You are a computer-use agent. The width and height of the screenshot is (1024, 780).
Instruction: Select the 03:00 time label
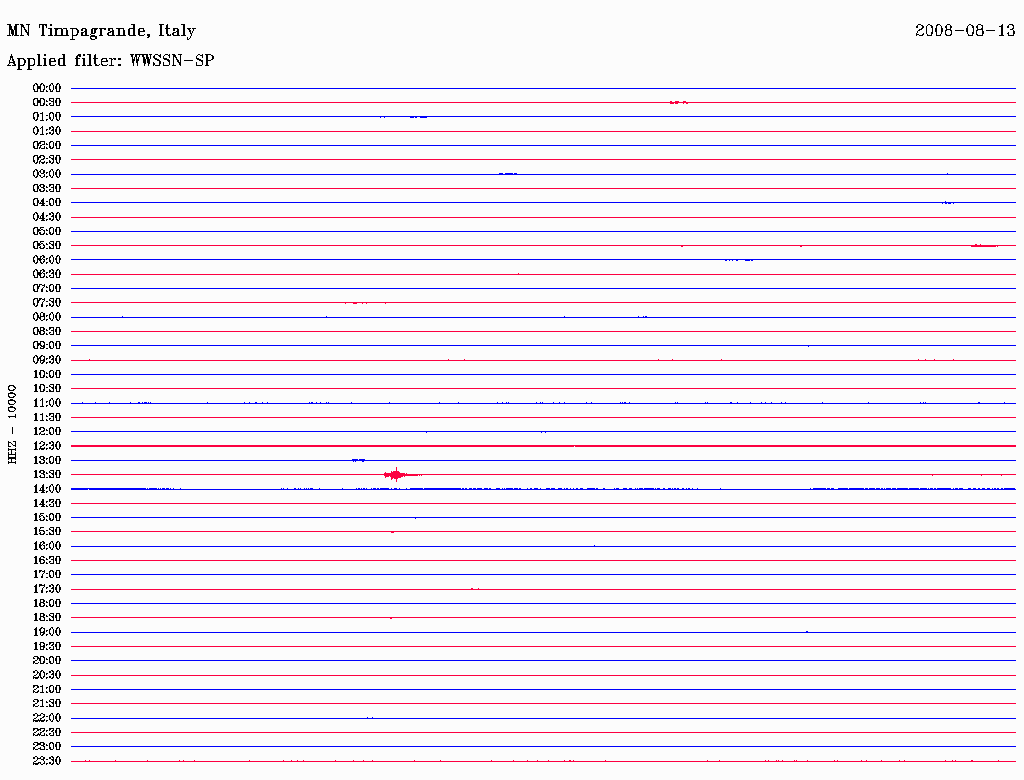(47, 174)
